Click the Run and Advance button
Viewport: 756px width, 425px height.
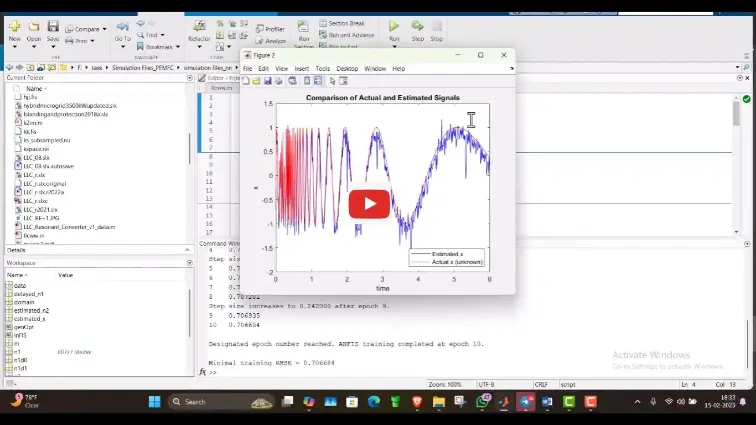(x=350, y=35)
